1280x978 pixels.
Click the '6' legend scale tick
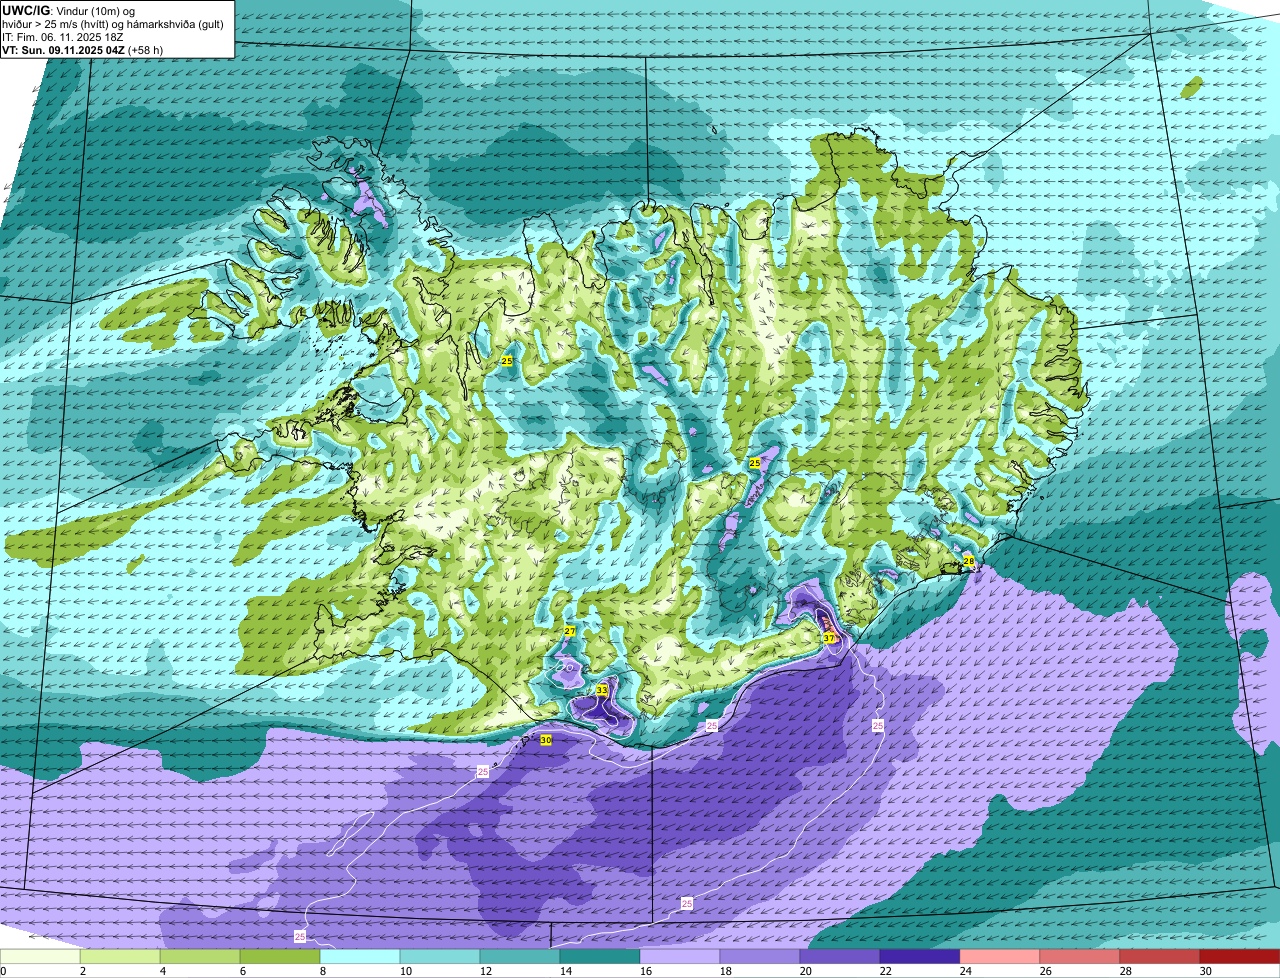(x=242, y=971)
